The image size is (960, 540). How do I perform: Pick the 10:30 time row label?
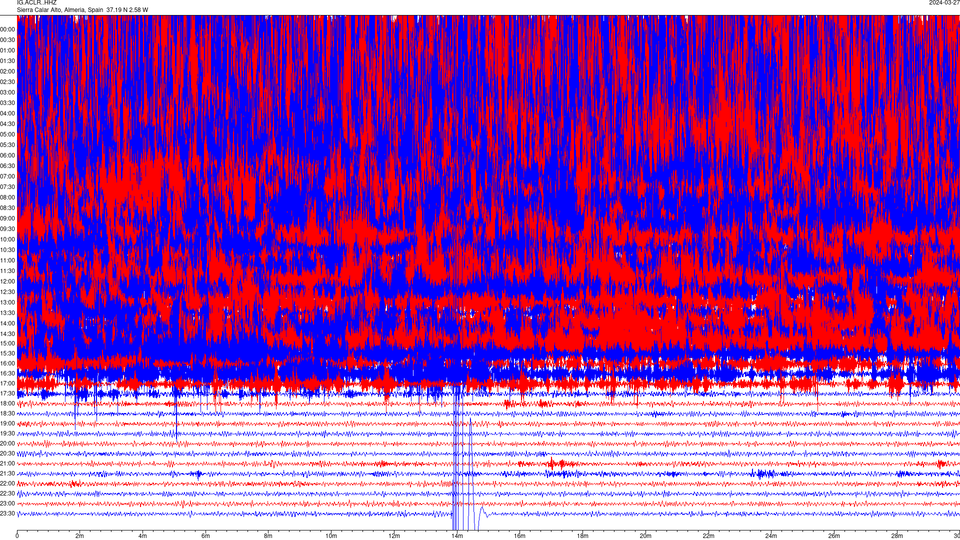coord(7,250)
